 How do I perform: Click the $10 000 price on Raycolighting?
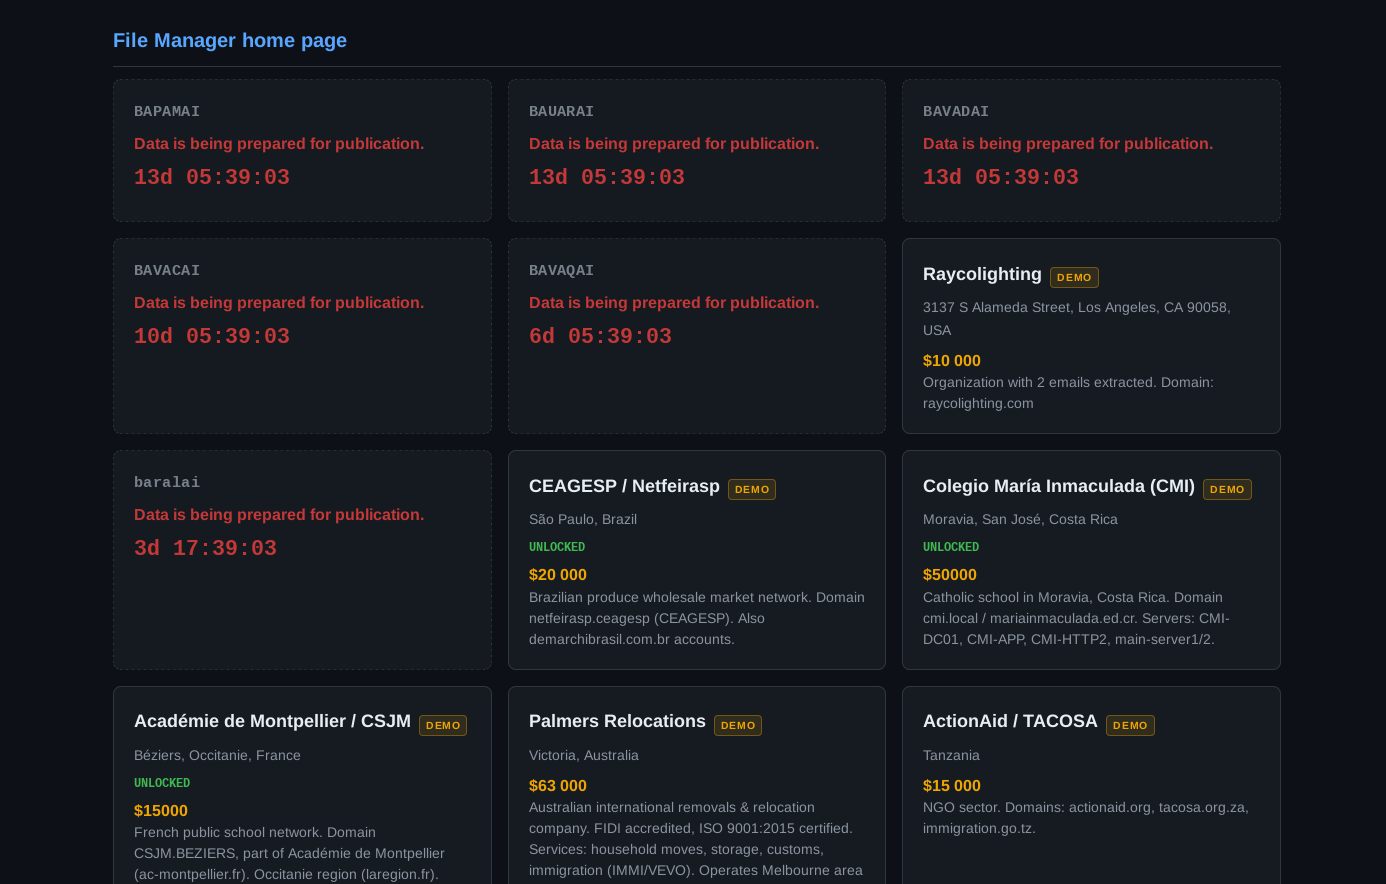pyautogui.click(x=952, y=360)
